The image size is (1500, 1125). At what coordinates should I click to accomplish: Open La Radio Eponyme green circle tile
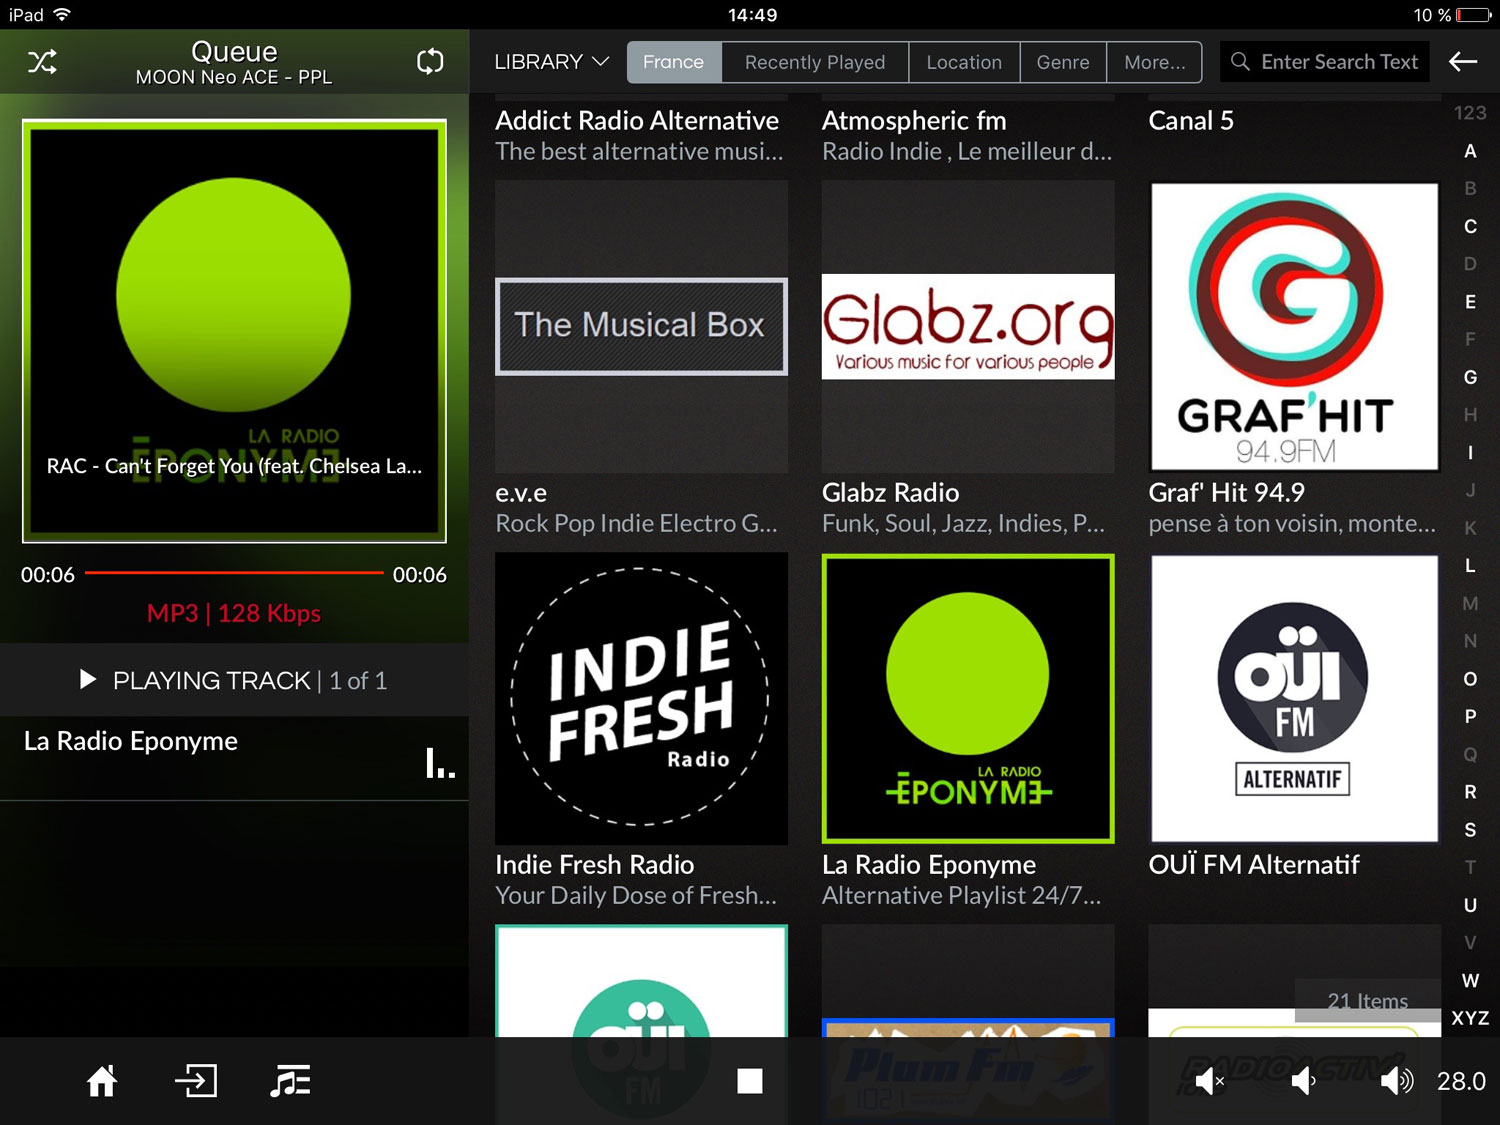point(968,698)
